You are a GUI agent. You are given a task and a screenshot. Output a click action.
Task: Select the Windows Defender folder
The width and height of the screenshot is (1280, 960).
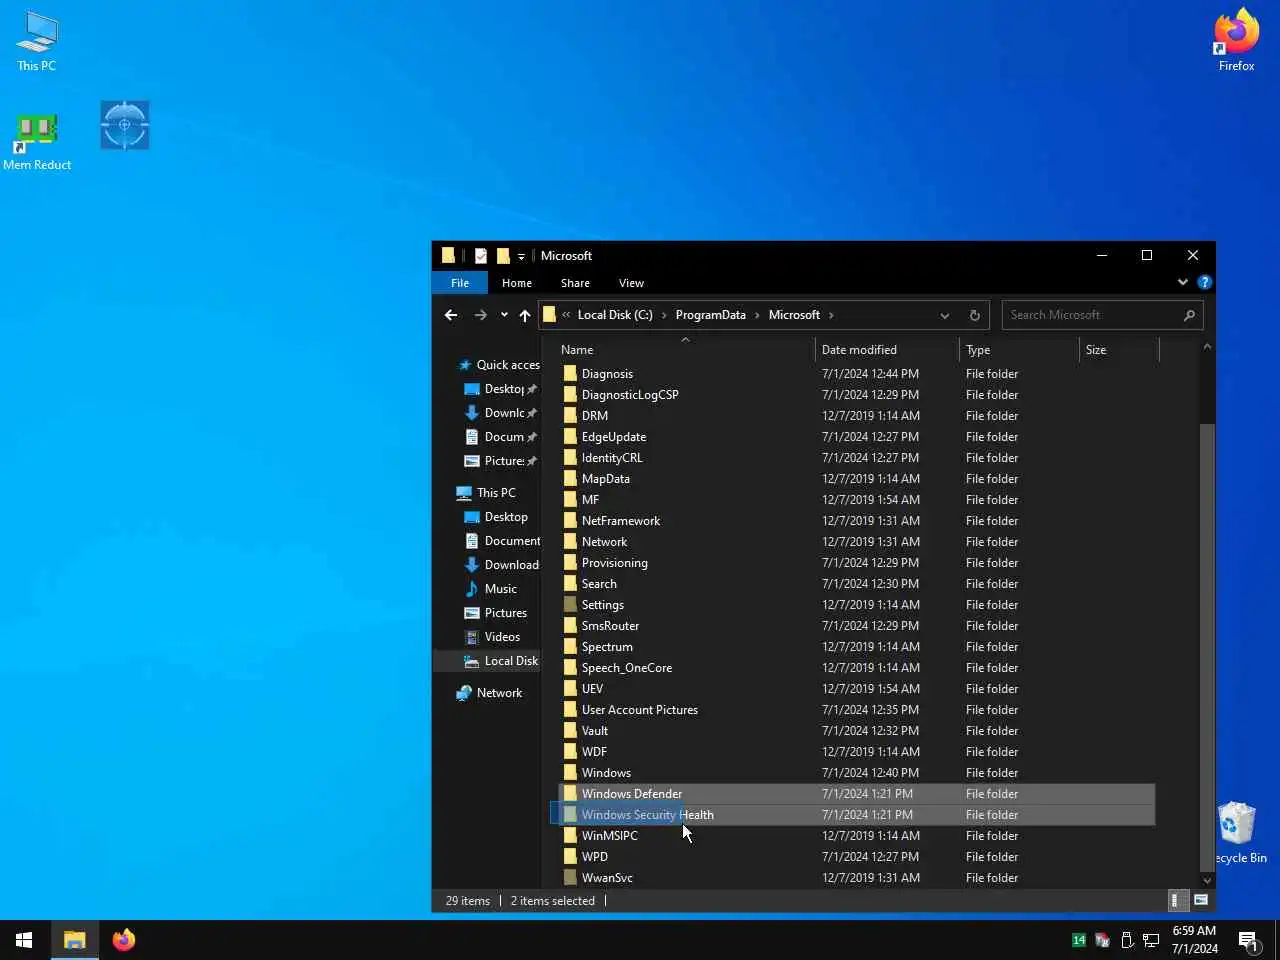click(631, 794)
